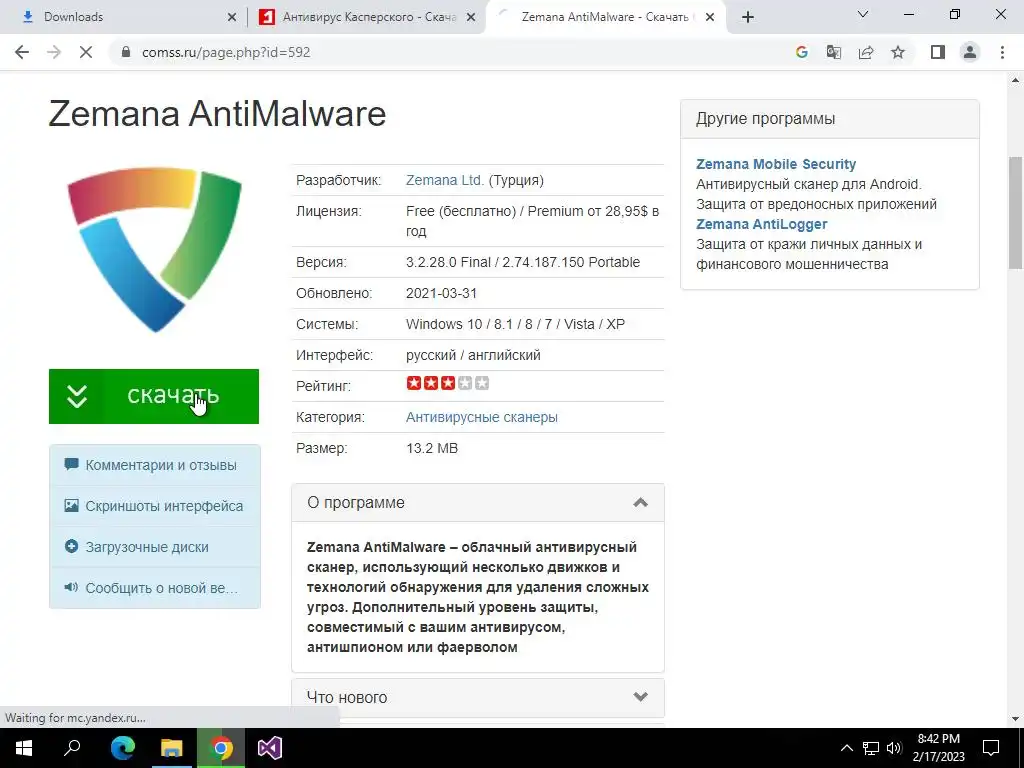Click the русский / английский interface value
The height and width of the screenshot is (768, 1024).
click(x=473, y=355)
